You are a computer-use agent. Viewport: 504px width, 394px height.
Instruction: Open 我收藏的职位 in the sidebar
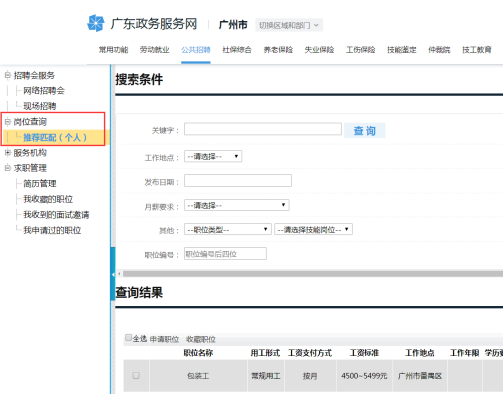48,199
